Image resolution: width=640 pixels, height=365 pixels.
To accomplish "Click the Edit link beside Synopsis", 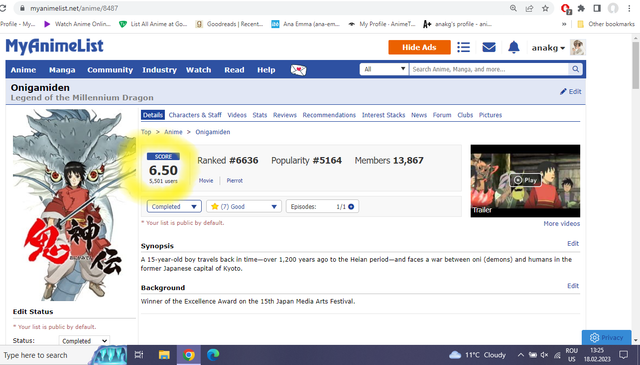I will coord(573,243).
